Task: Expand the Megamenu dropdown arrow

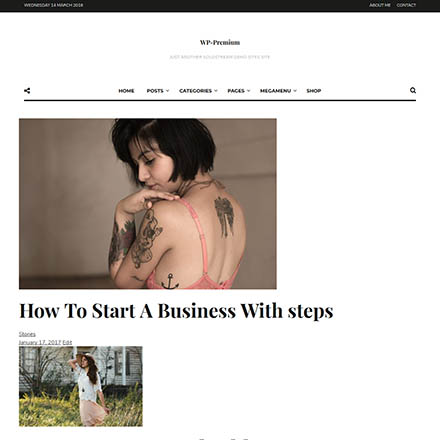Action: (295, 91)
